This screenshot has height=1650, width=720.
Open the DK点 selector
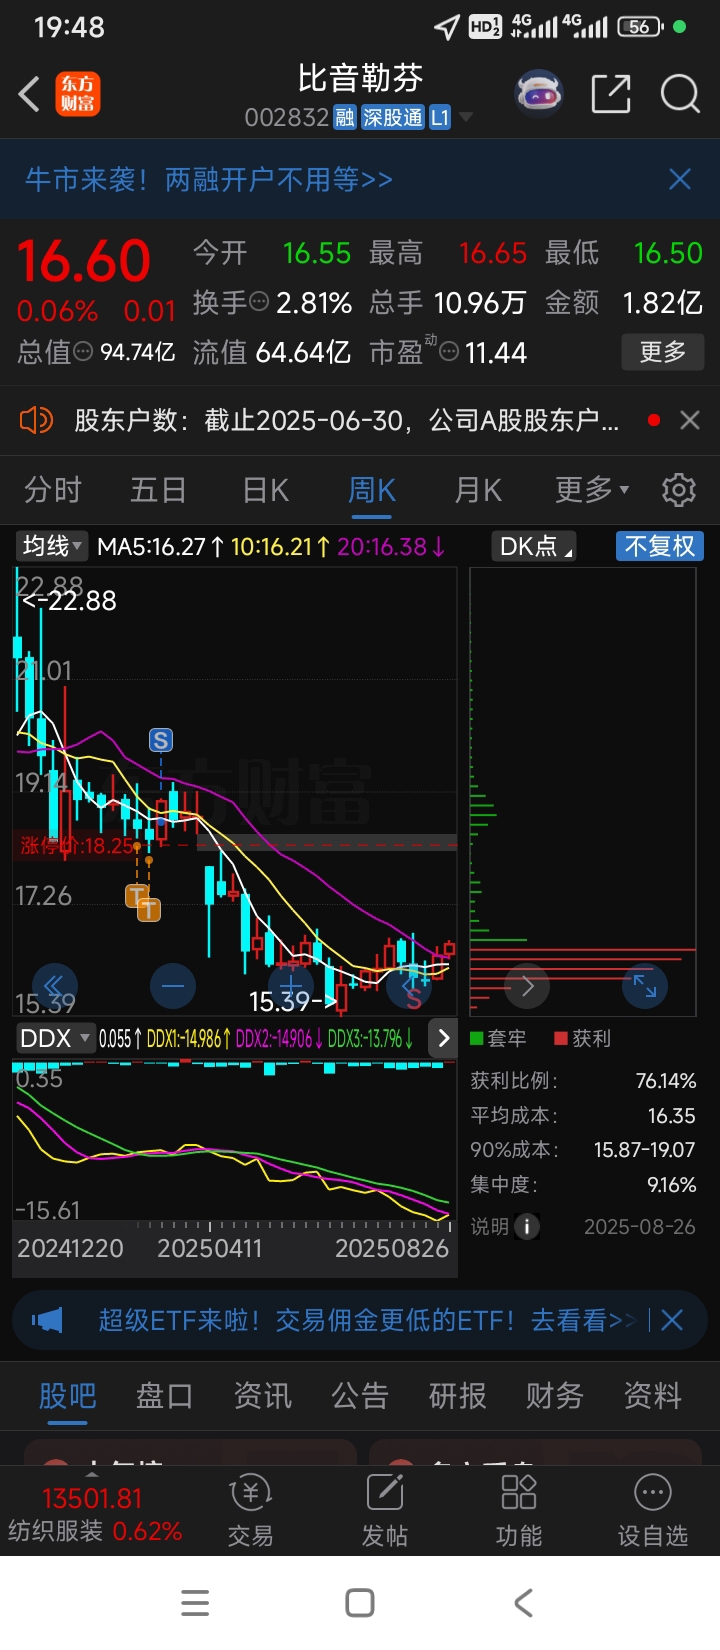[535, 546]
